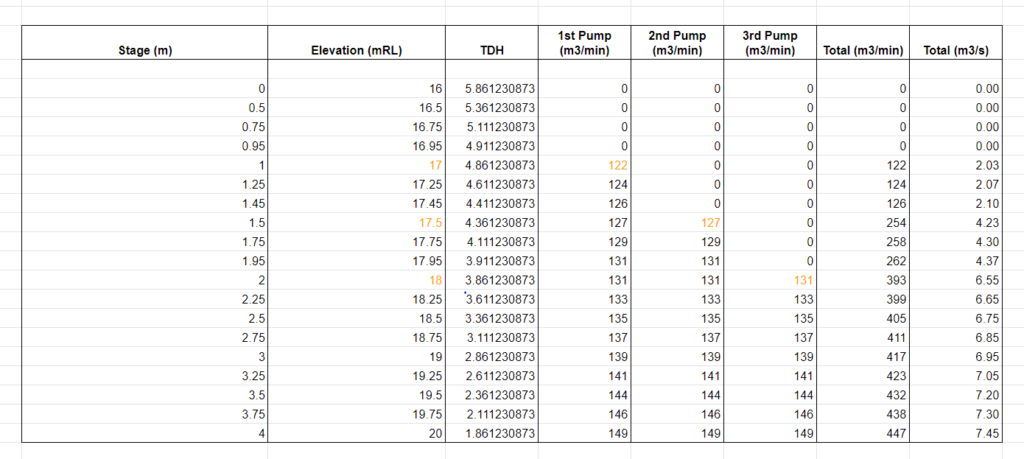Click the total cell showing 254
This screenshot has height=459, width=1024.
[x=863, y=223]
